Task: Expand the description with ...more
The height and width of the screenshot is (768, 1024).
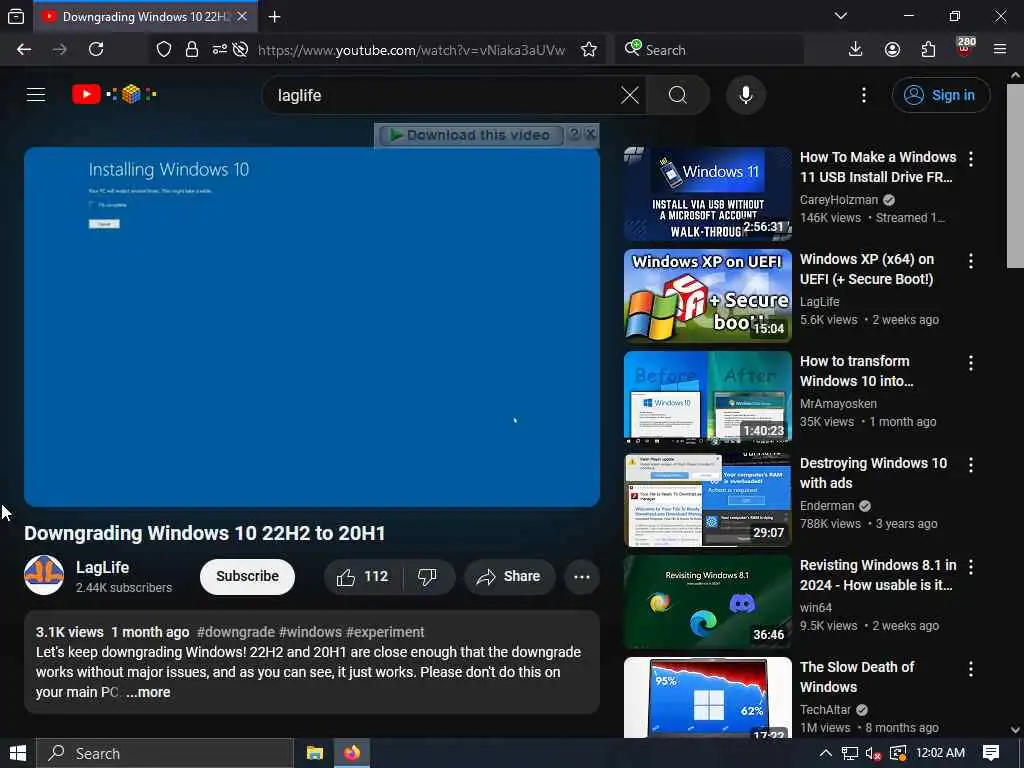Action: pyautogui.click(x=148, y=692)
